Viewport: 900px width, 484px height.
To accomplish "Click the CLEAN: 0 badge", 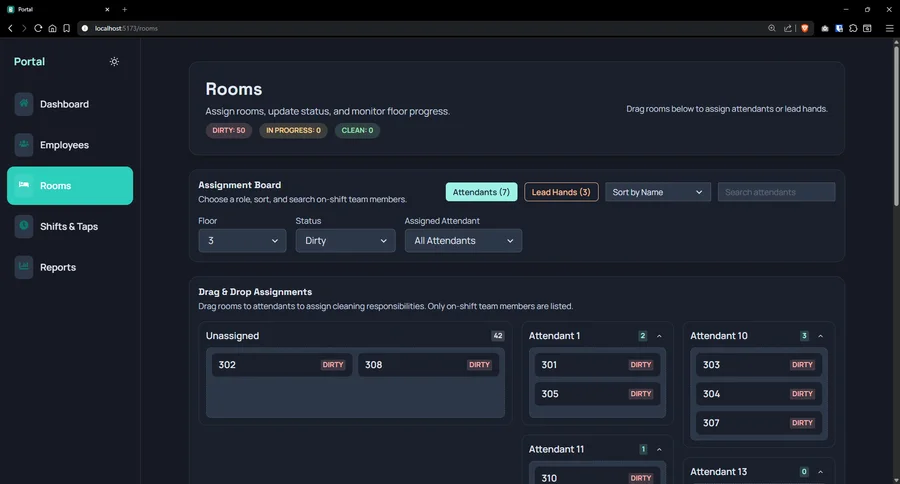I will click(357, 130).
